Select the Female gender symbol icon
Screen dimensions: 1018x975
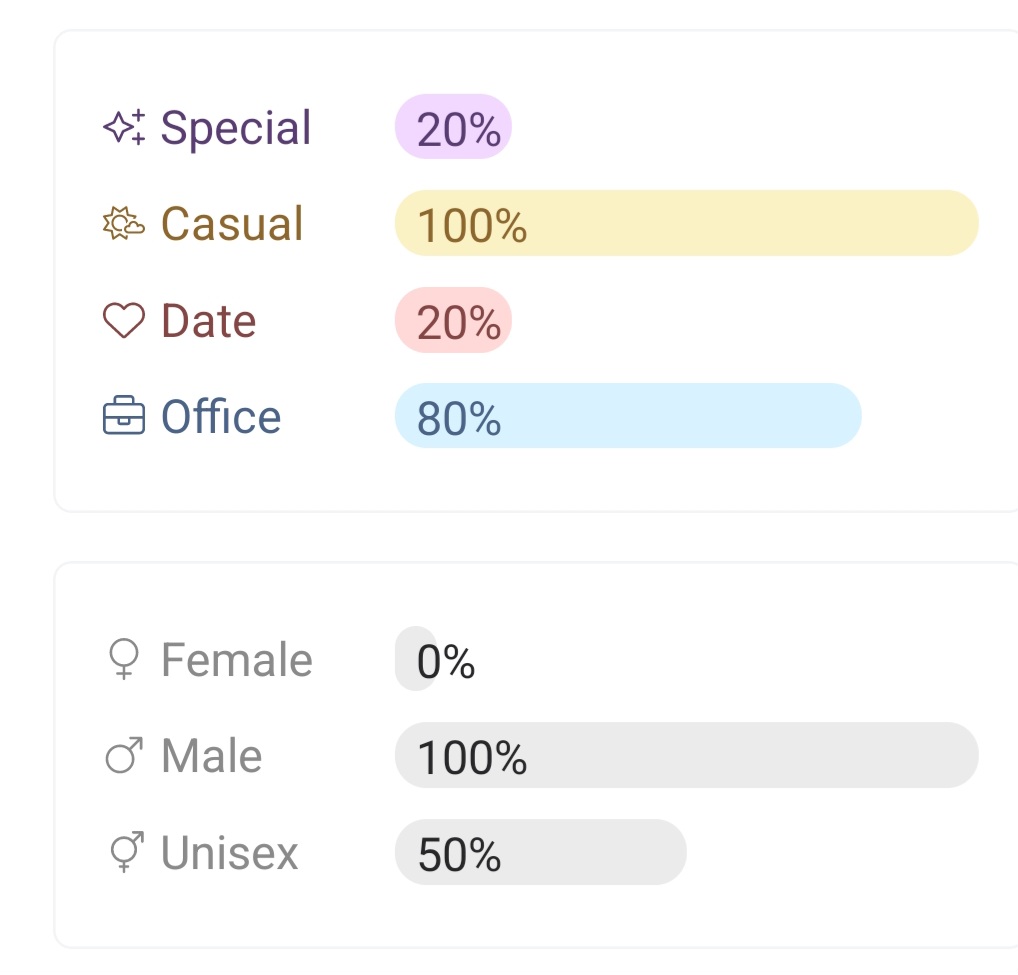124,660
